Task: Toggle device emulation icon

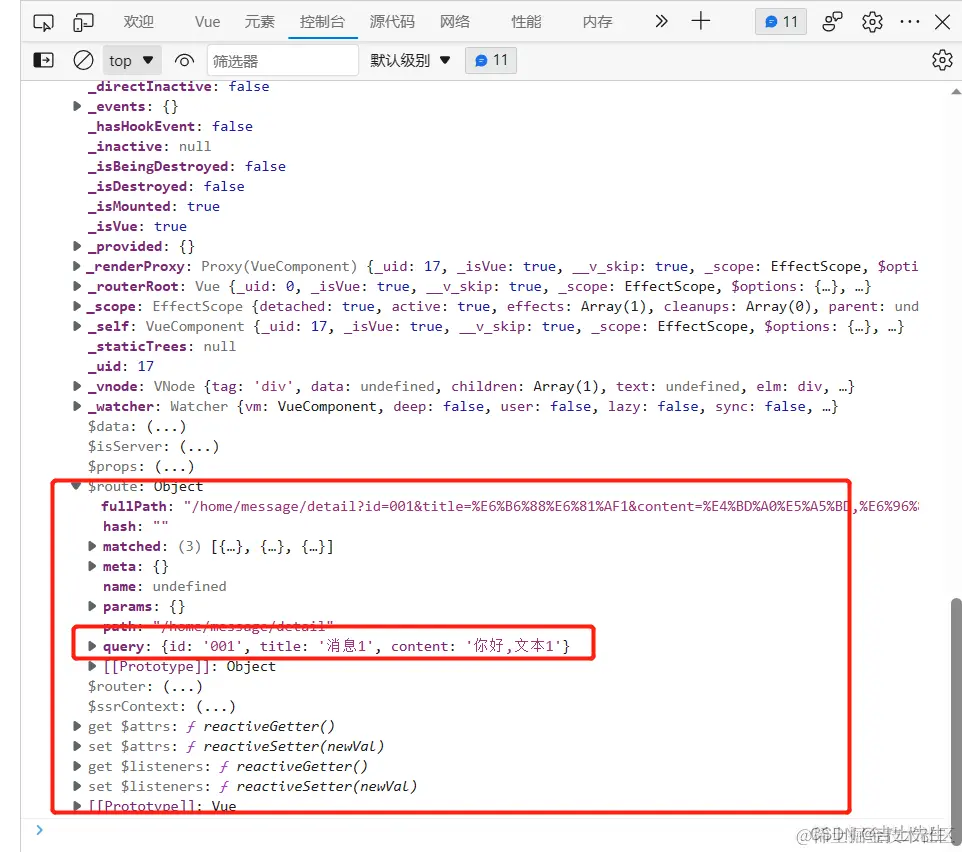Action: [x=83, y=23]
